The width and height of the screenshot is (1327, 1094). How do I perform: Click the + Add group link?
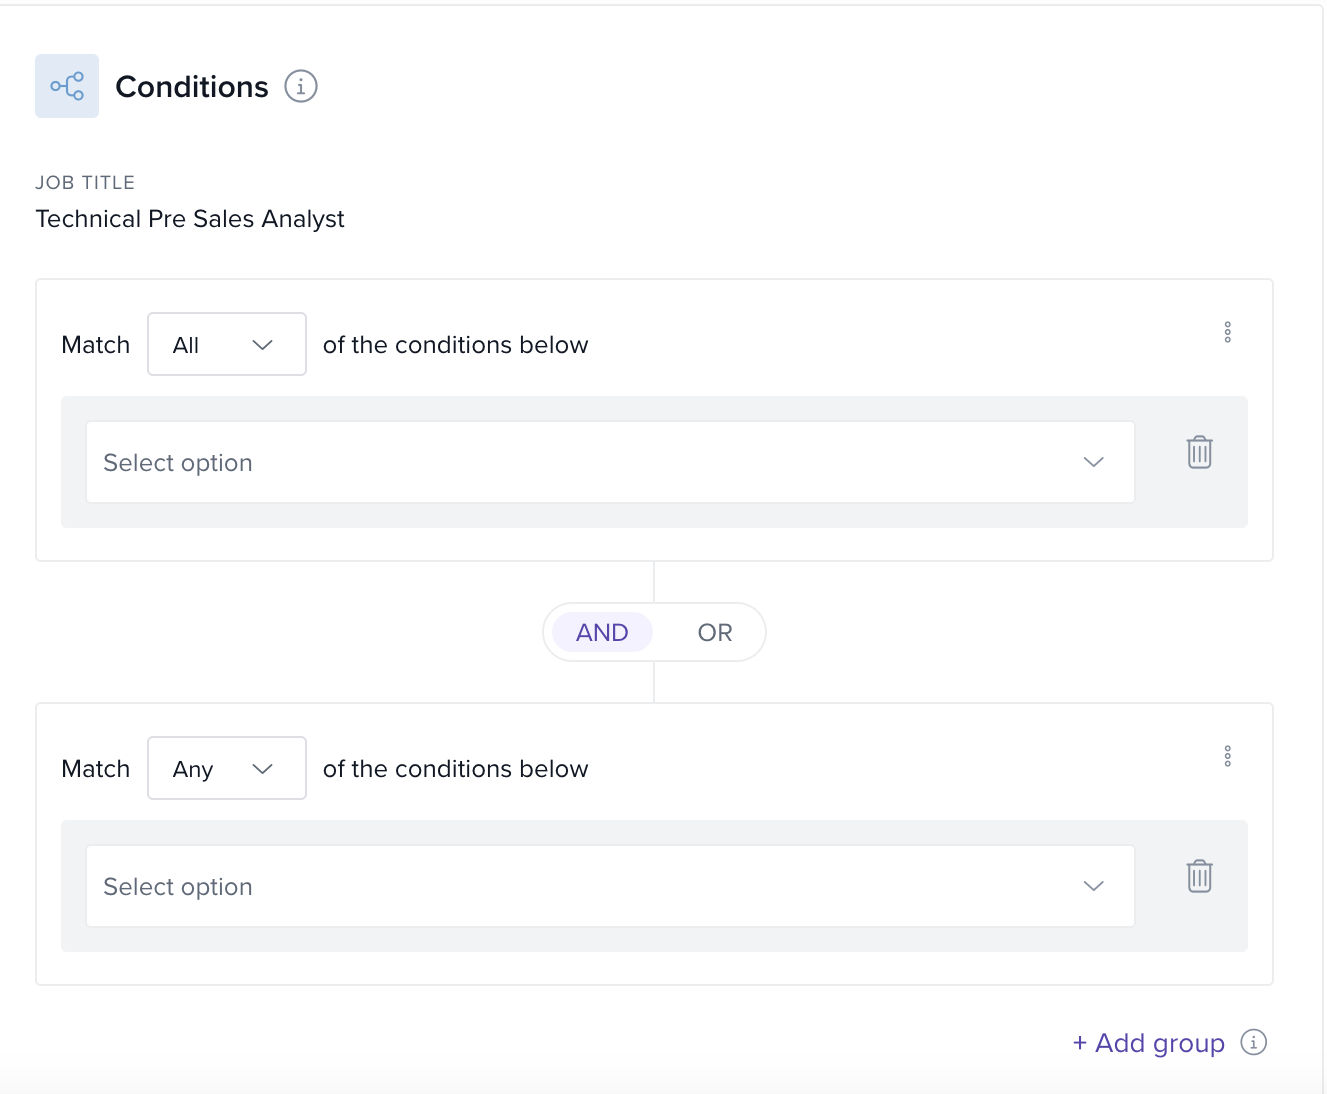1148,1043
